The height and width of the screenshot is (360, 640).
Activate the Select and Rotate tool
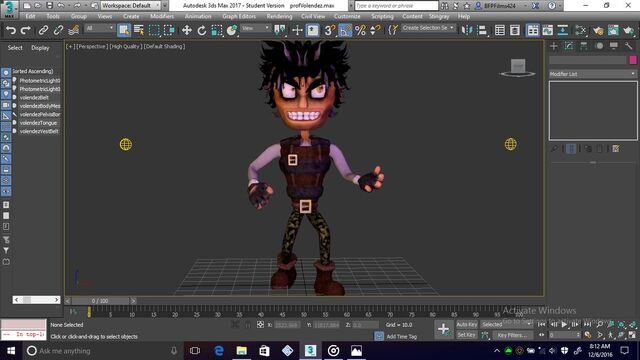[202, 30]
